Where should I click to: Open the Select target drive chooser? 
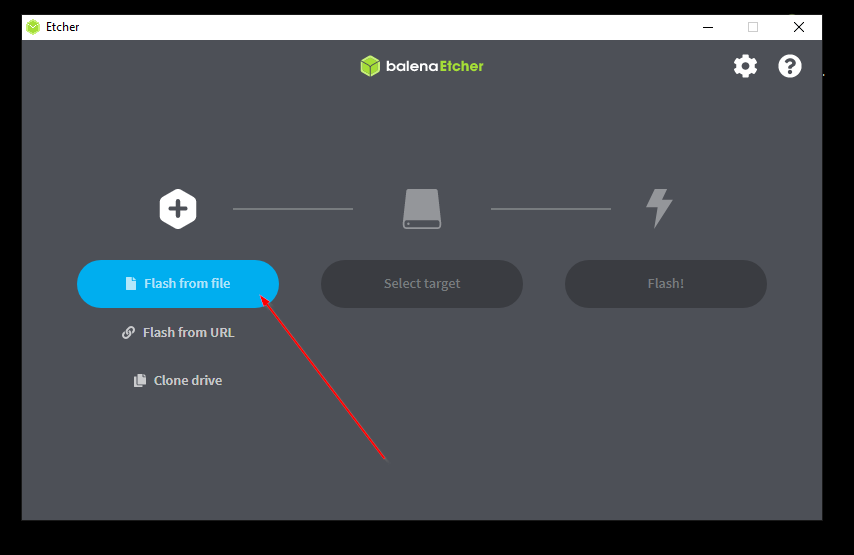coord(422,284)
